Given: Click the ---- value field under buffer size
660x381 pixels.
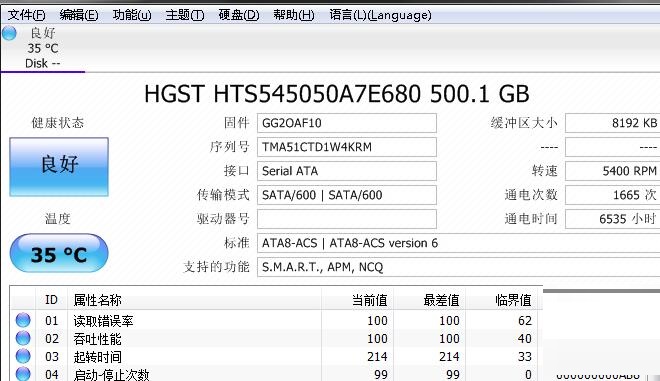Looking at the screenshot, I should tap(612, 147).
